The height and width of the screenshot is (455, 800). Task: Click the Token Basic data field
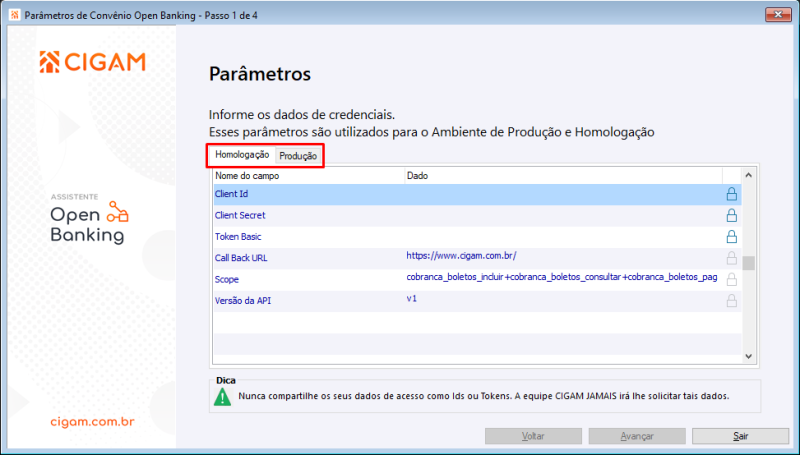(563, 237)
